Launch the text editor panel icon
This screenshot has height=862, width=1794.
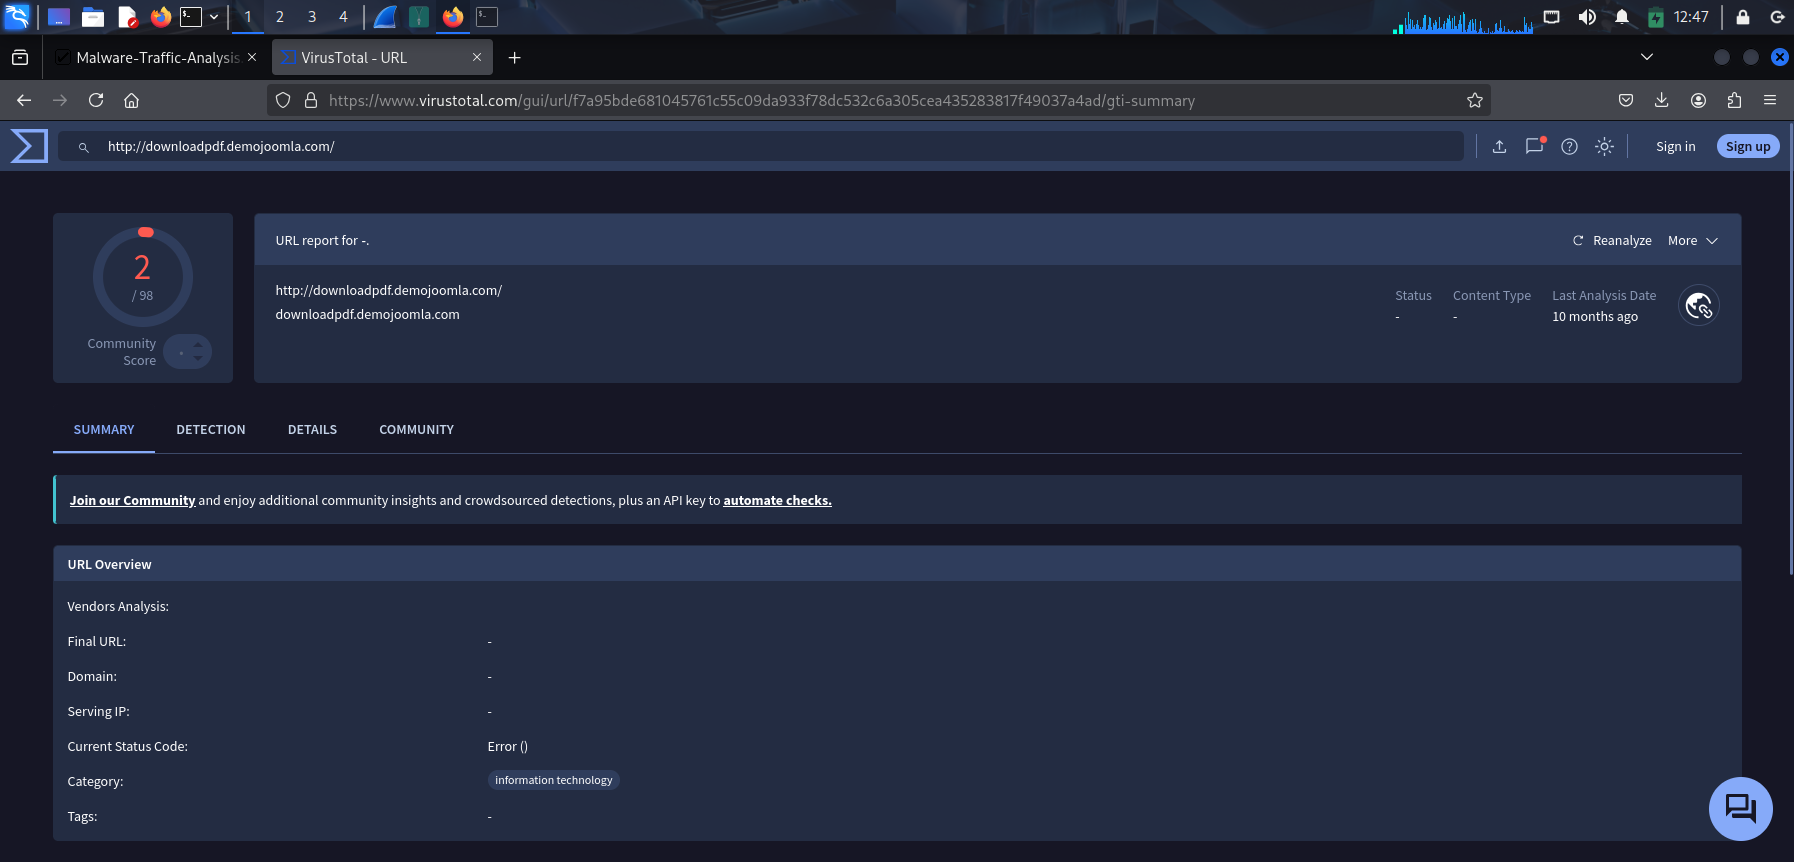pos(127,17)
